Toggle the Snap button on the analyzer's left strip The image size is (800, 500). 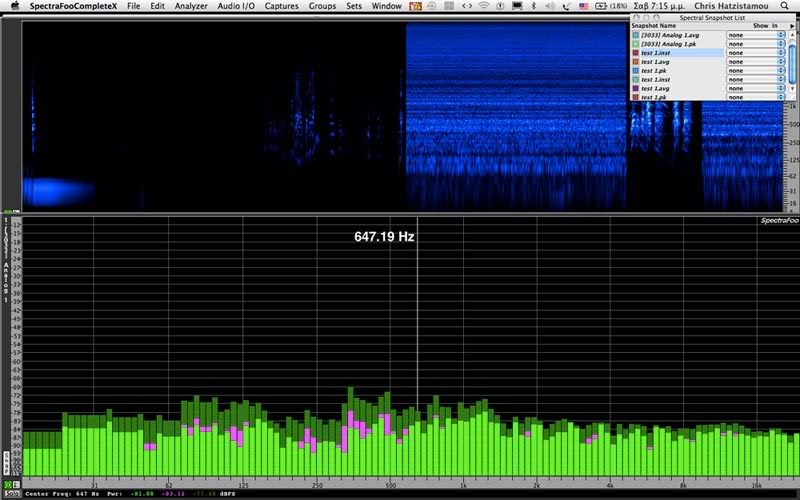[x=6, y=462]
